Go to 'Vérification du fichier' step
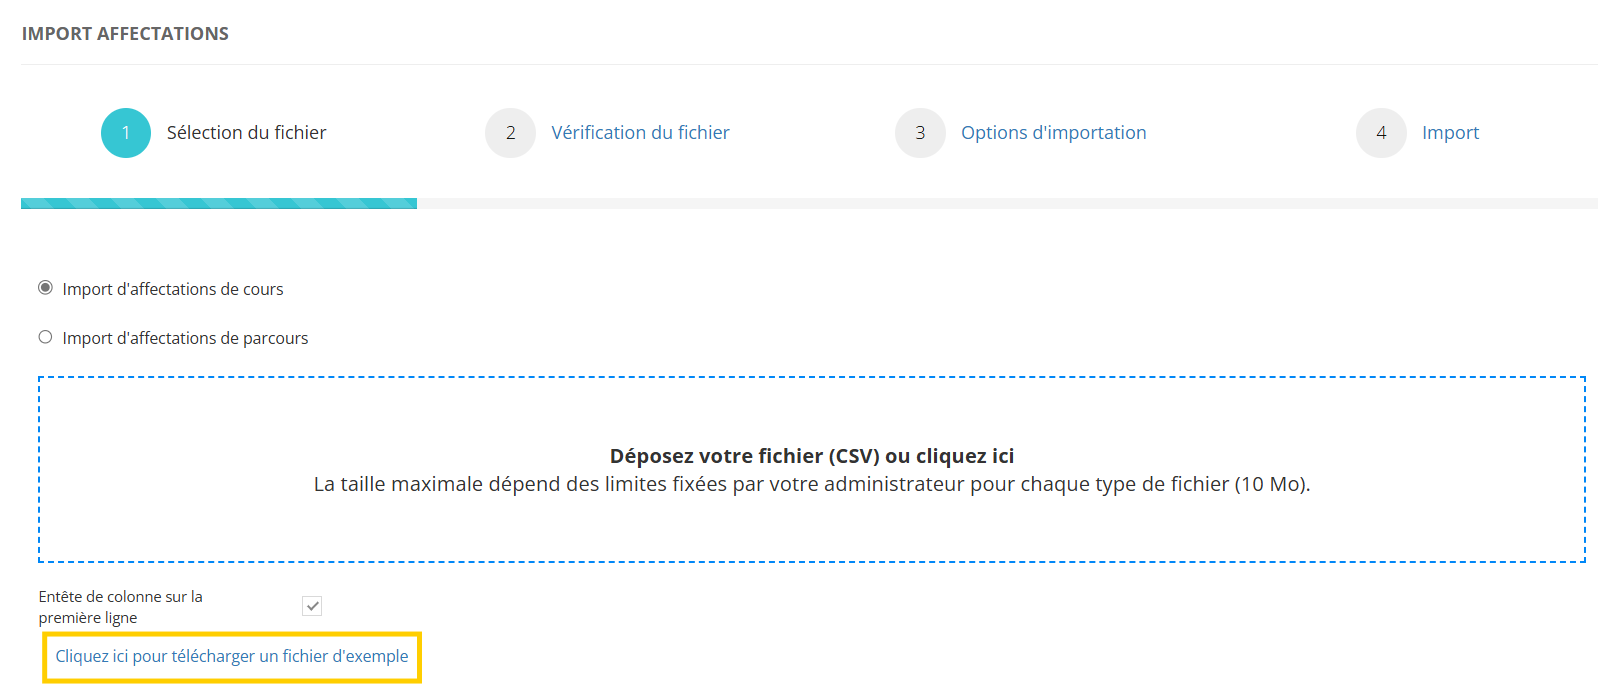Viewport: 1598px width, 690px height. click(x=640, y=133)
